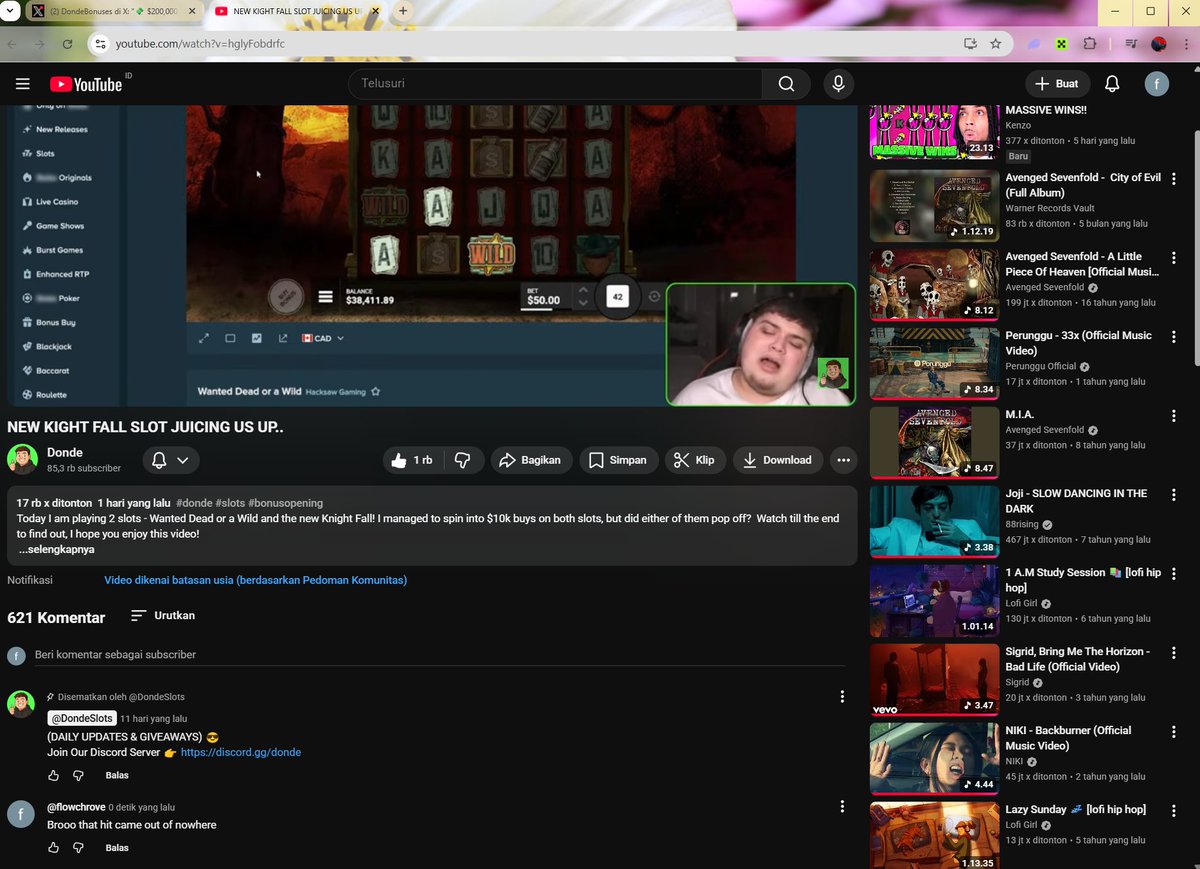1200x869 pixels.
Task: Open discord.gg/donde link
Action: point(241,752)
